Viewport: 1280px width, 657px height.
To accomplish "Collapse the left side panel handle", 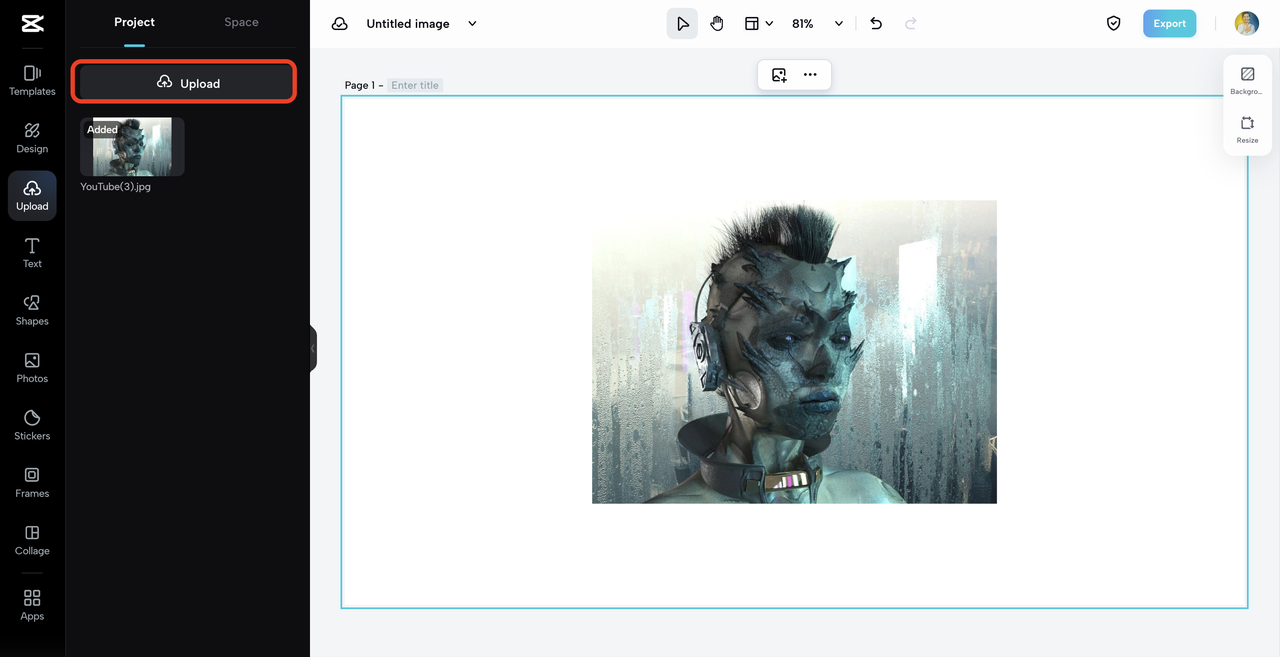I will [313, 348].
